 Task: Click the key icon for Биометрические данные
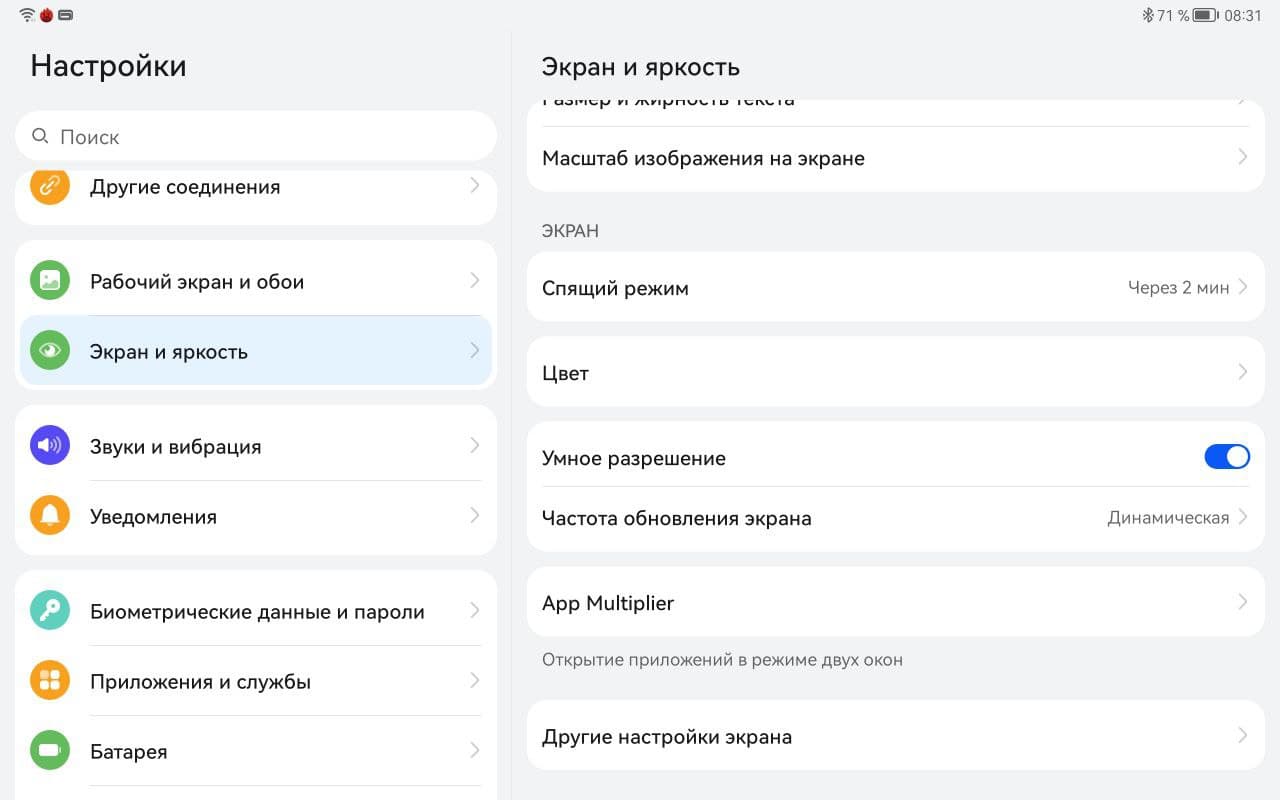coord(50,611)
